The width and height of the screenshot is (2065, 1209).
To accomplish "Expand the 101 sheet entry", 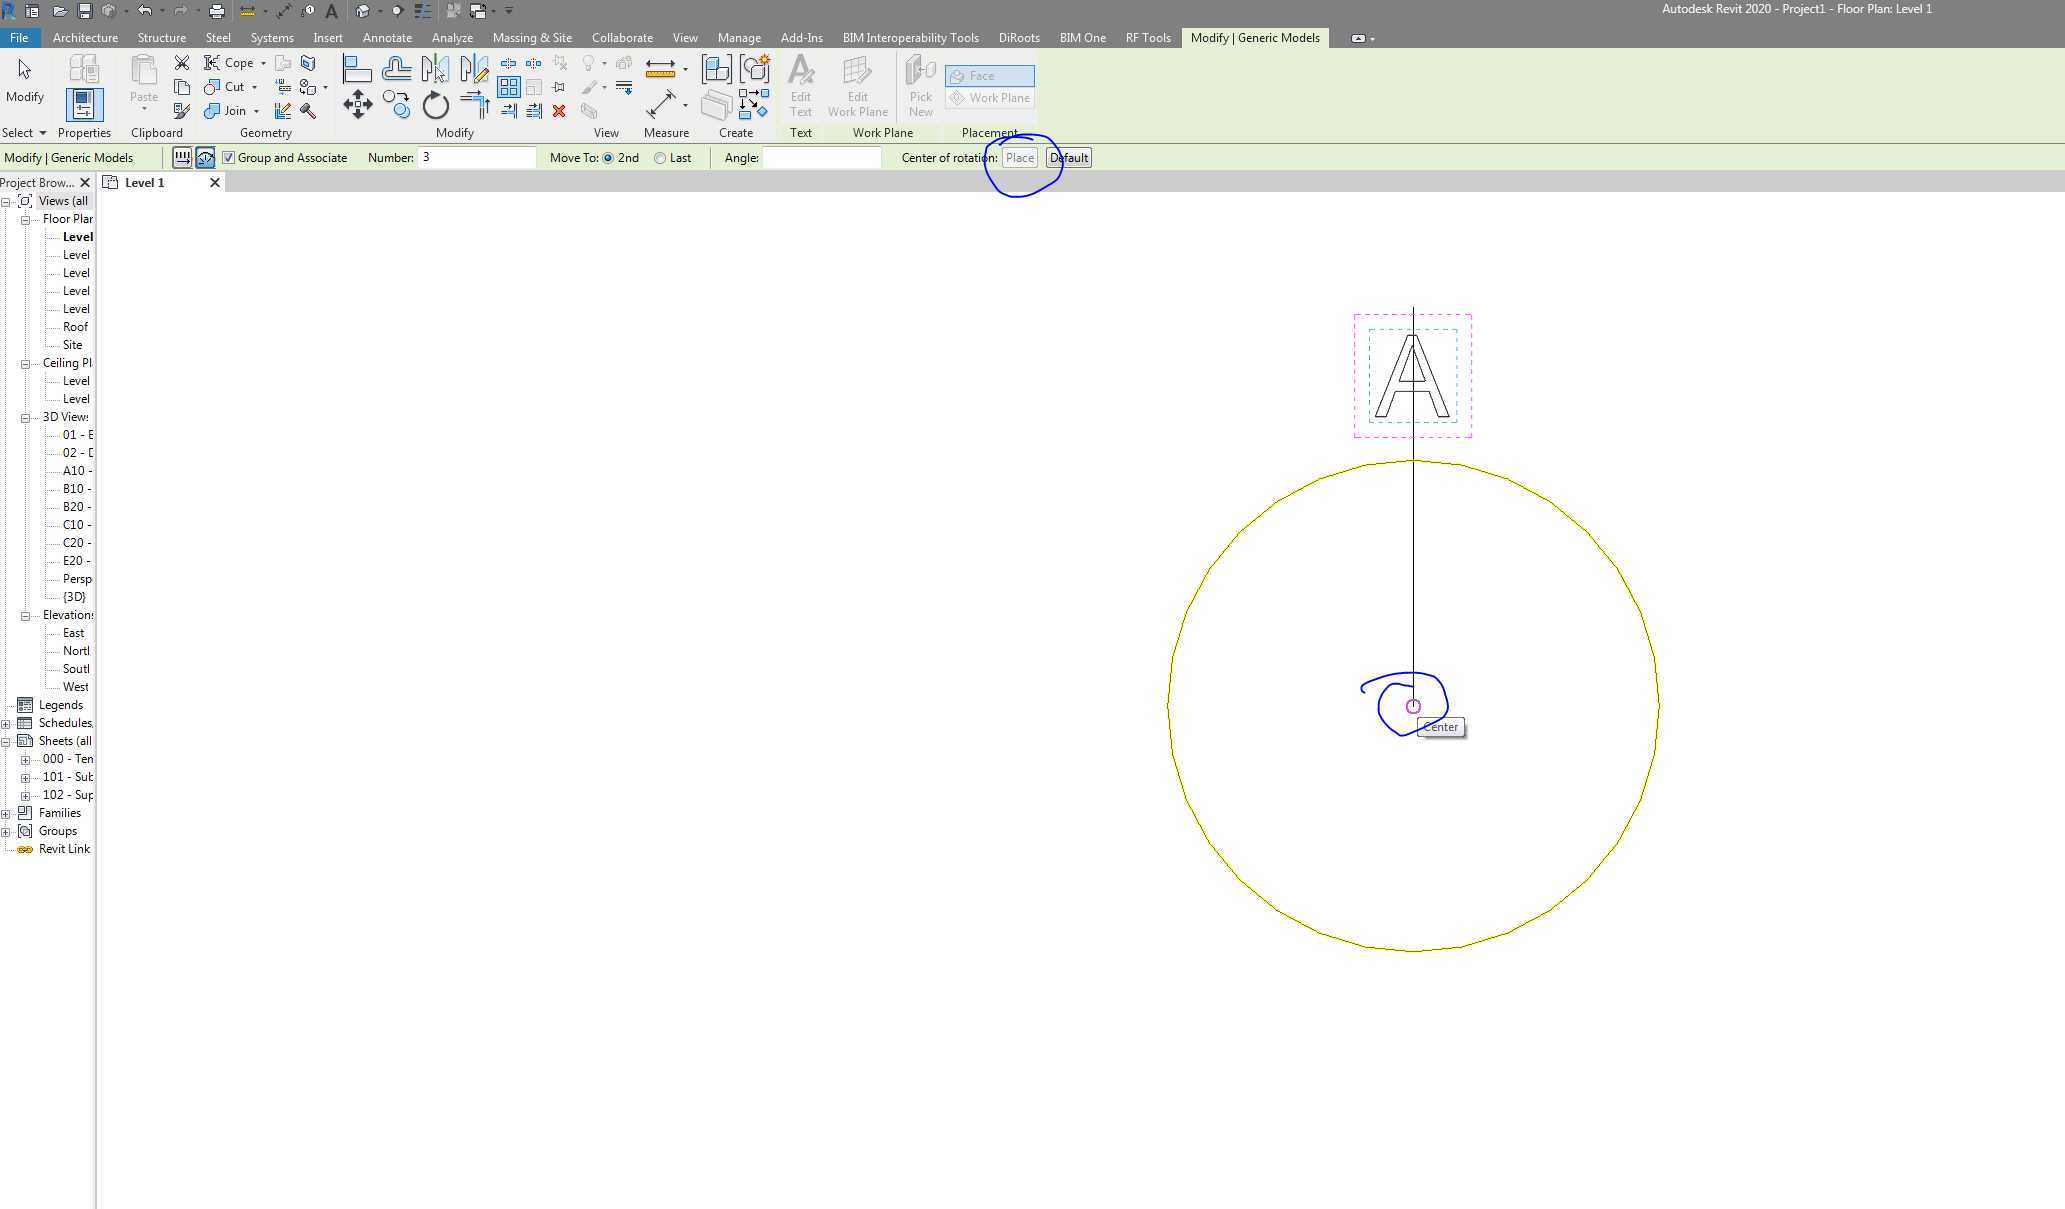I will click(27, 777).
